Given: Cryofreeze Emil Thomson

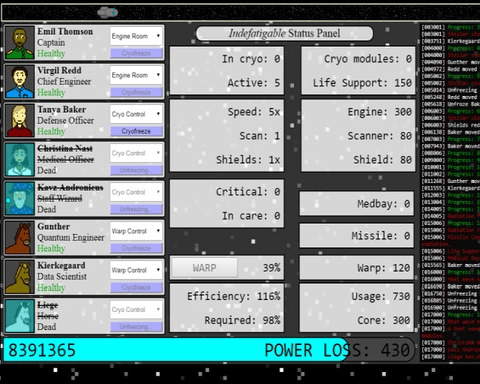Looking at the screenshot, I should [x=136, y=53].
